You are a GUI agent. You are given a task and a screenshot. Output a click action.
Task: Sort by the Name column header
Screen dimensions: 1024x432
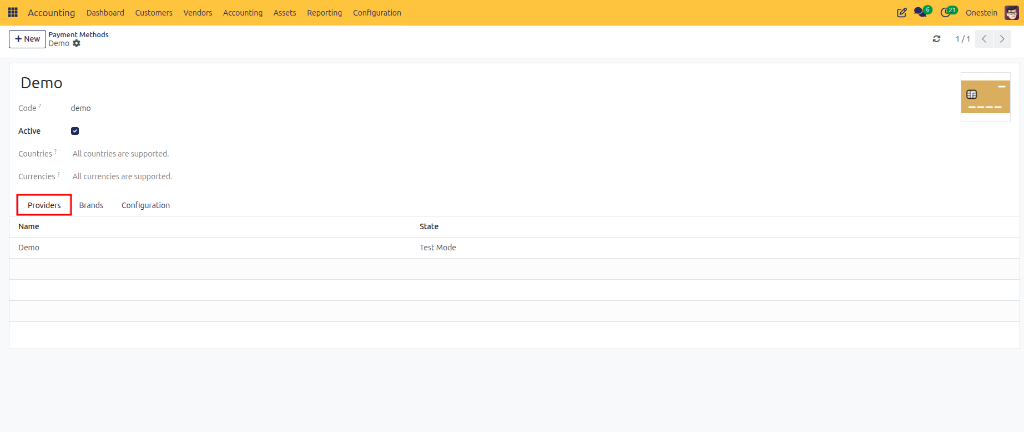click(x=29, y=226)
